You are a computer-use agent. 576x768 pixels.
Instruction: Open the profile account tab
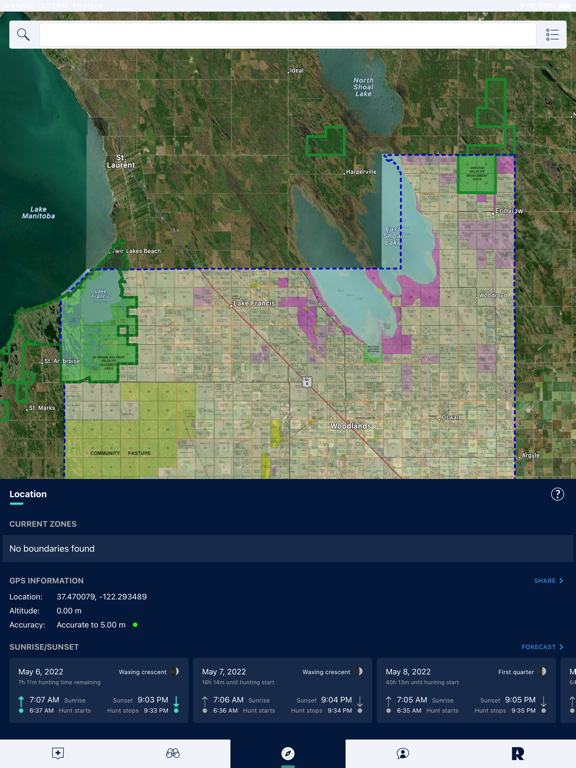(x=403, y=753)
